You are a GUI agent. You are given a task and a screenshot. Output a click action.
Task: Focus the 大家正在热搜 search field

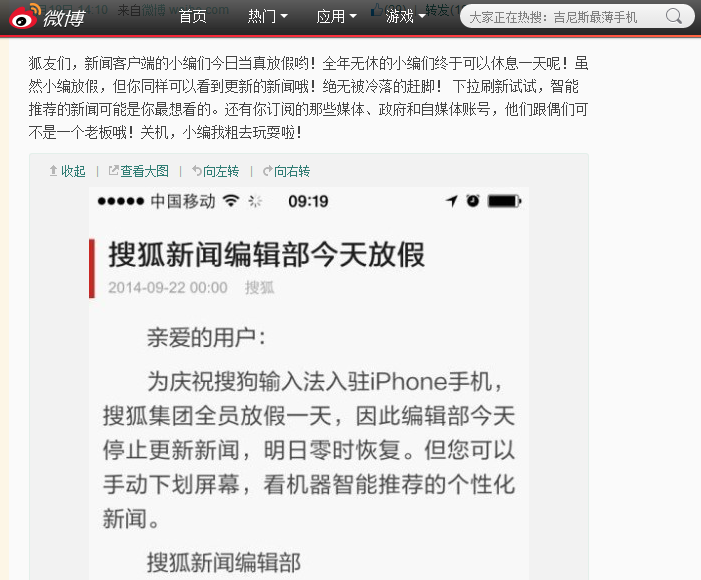564,17
